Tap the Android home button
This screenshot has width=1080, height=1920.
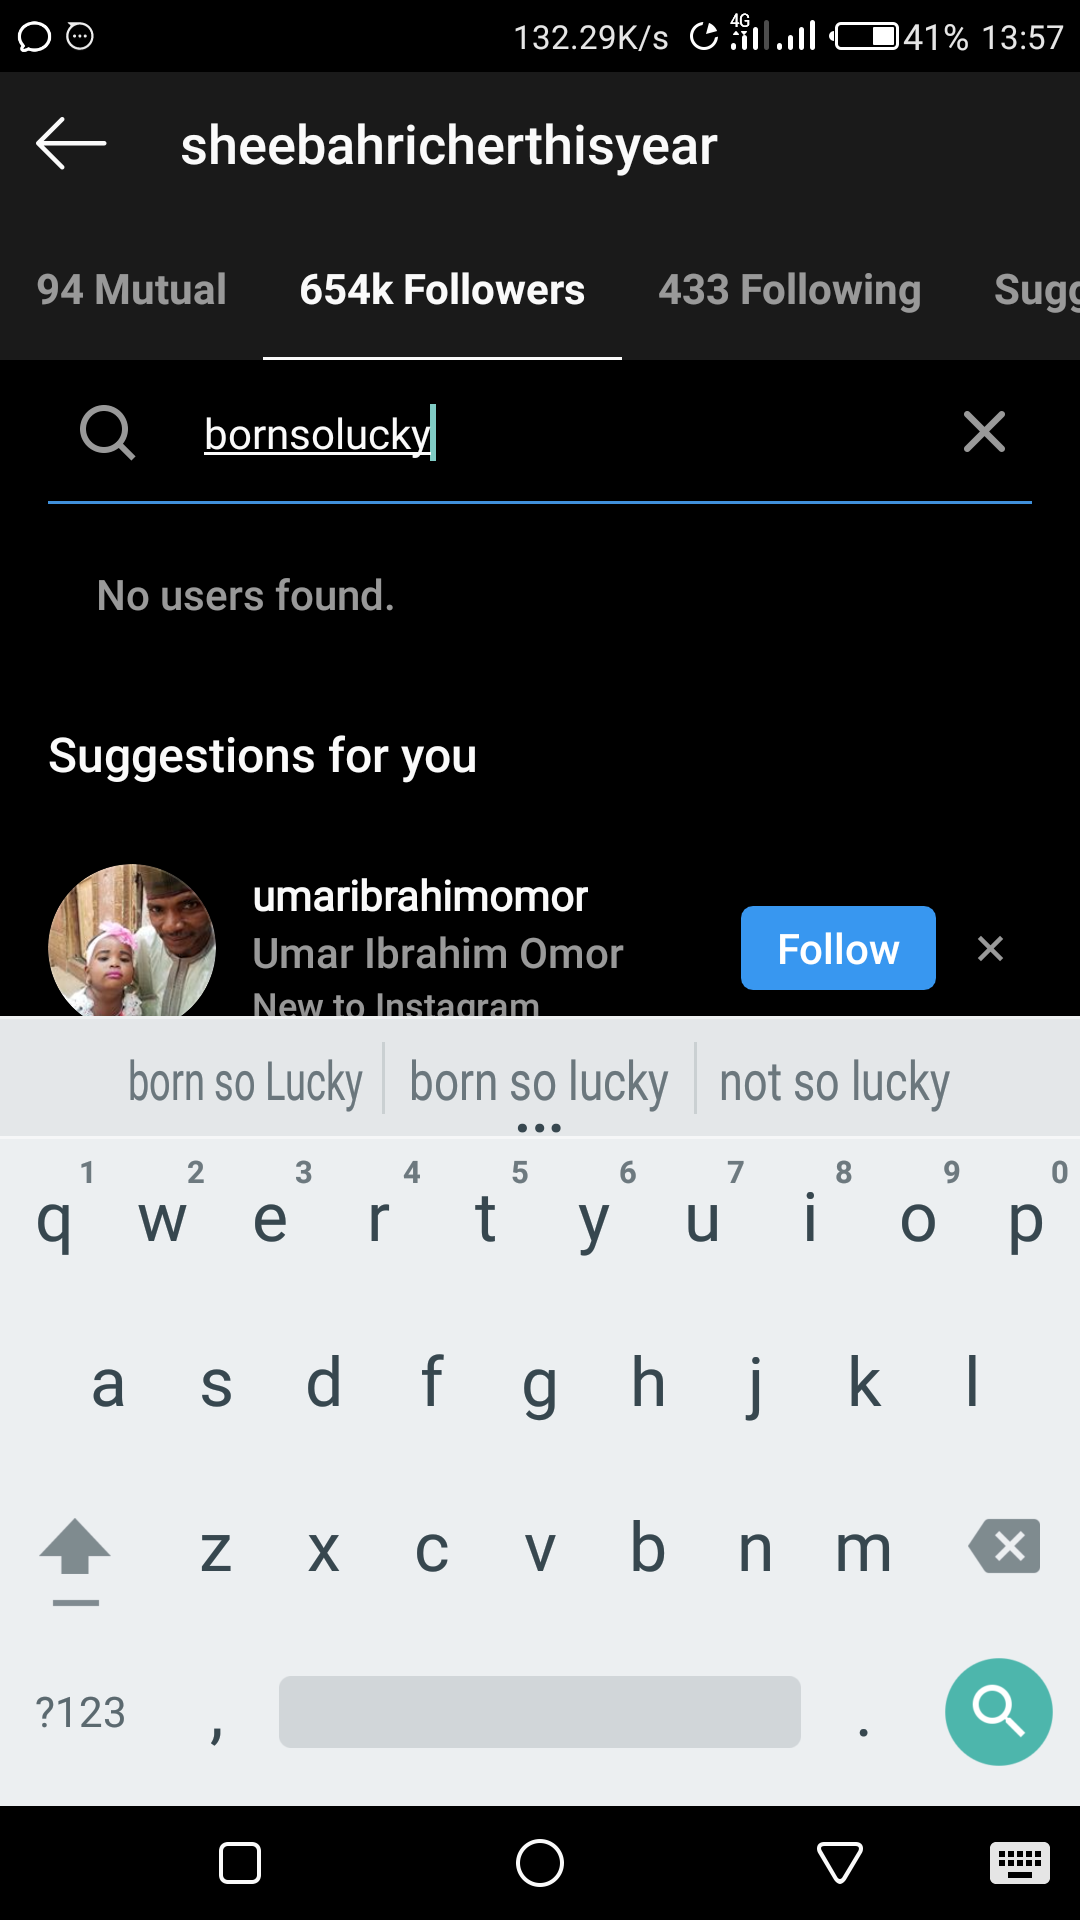(540, 1863)
